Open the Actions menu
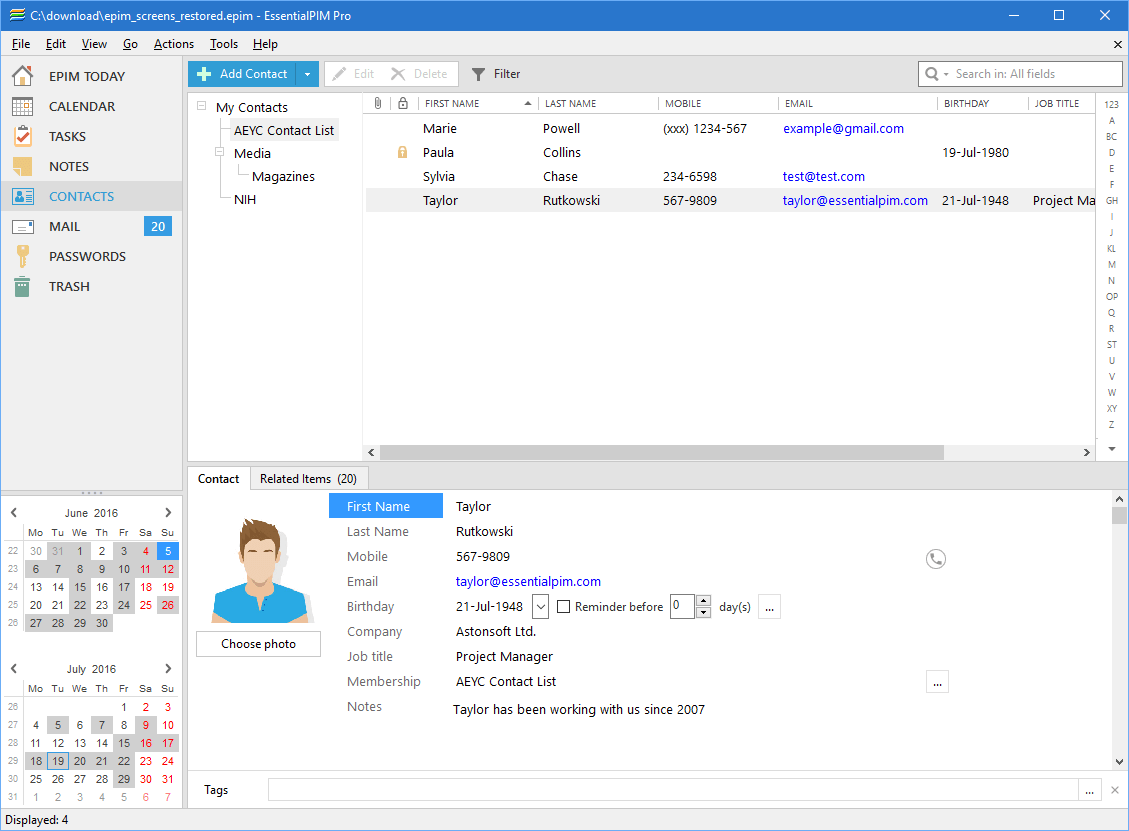The height and width of the screenshot is (831, 1129). tap(174, 44)
